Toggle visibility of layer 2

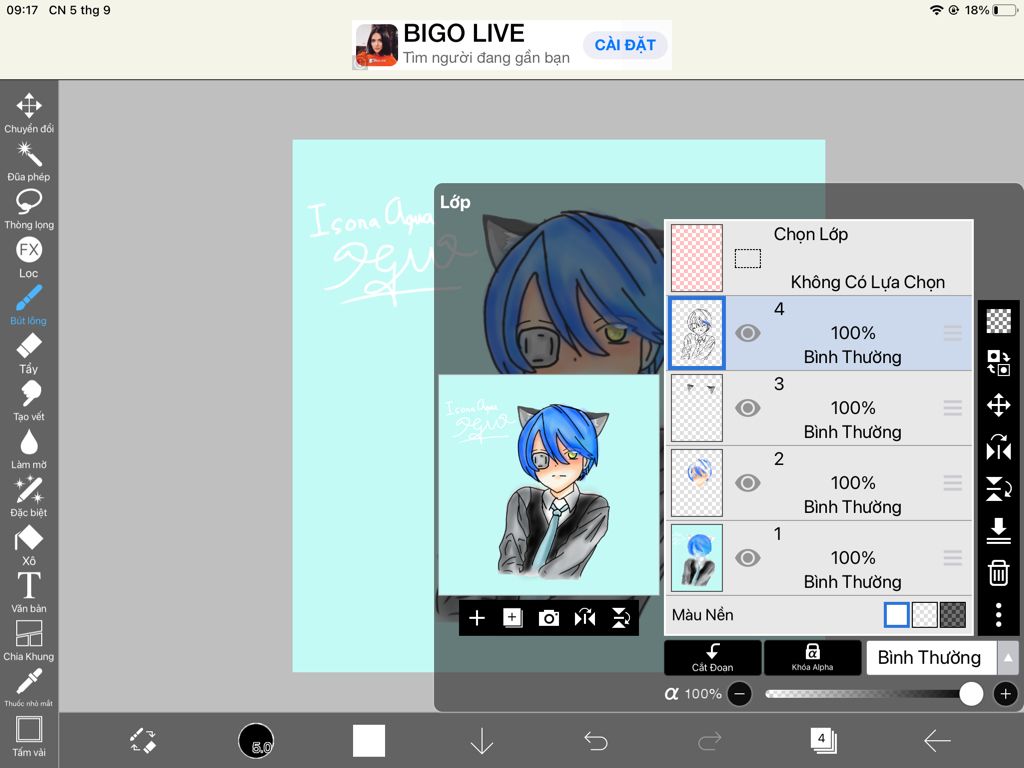748,483
